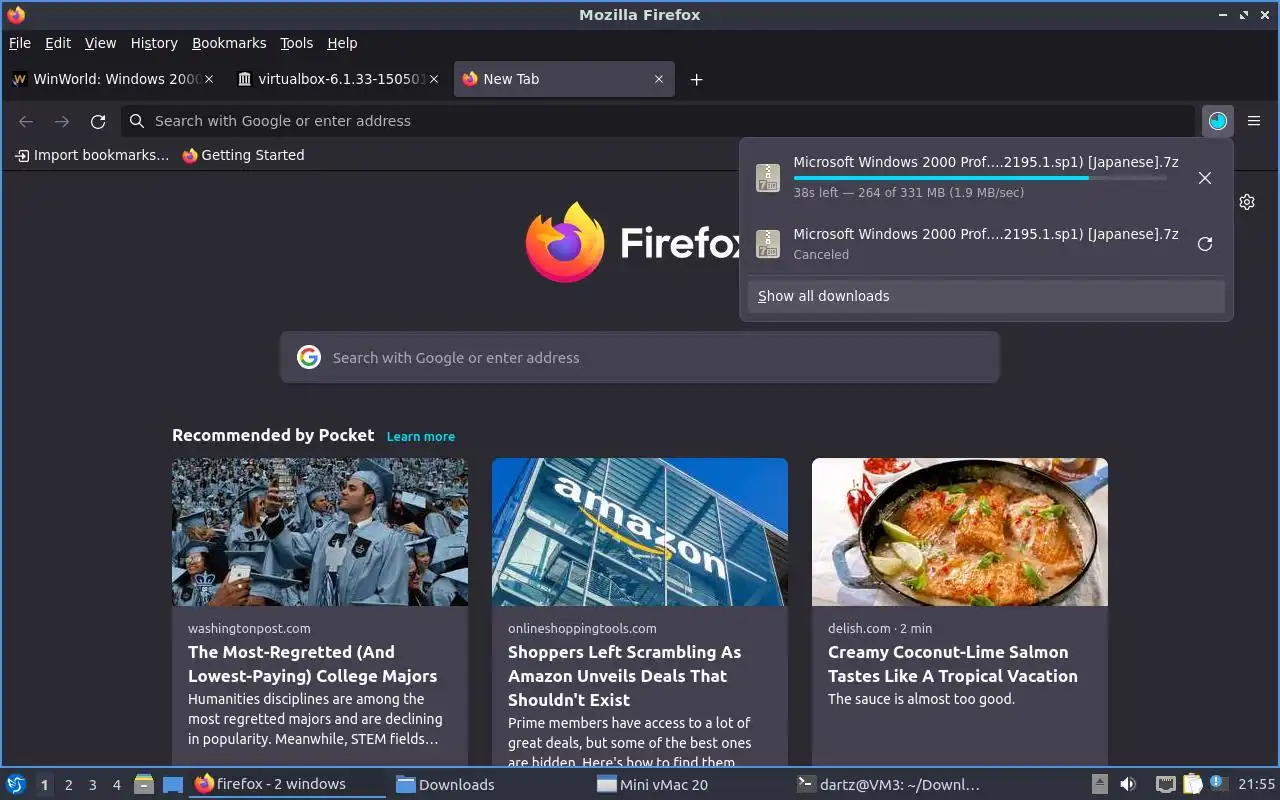
Task: Click the salmon dish thumbnail
Action: coord(960,532)
